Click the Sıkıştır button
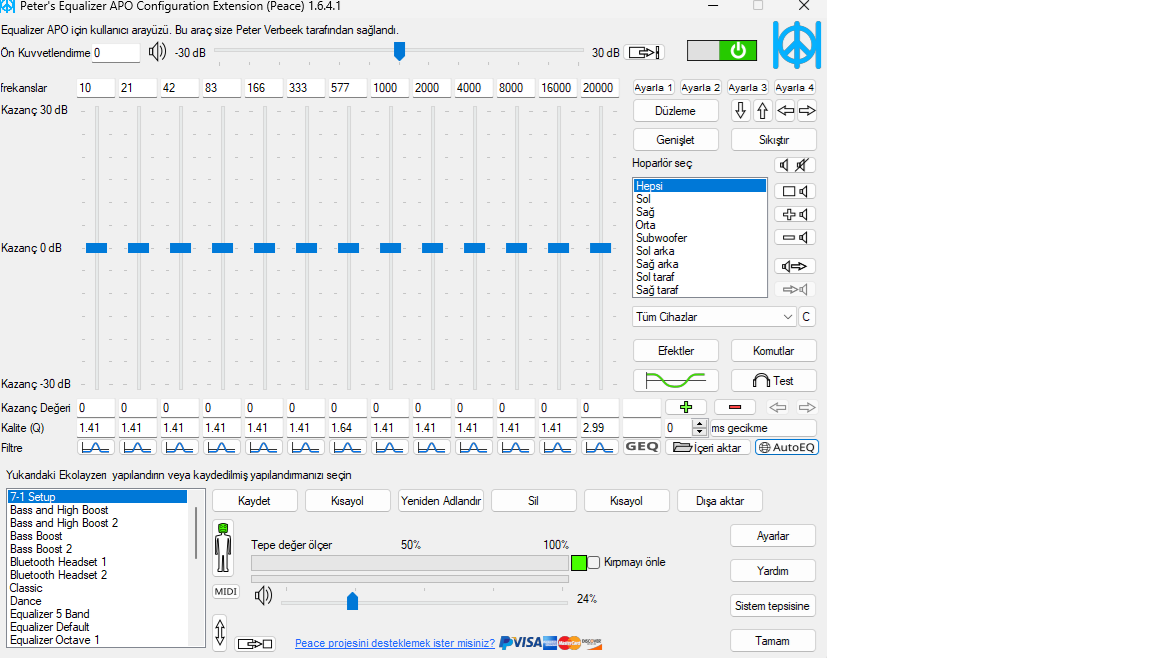1152x658 pixels. (x=774, y=140)
